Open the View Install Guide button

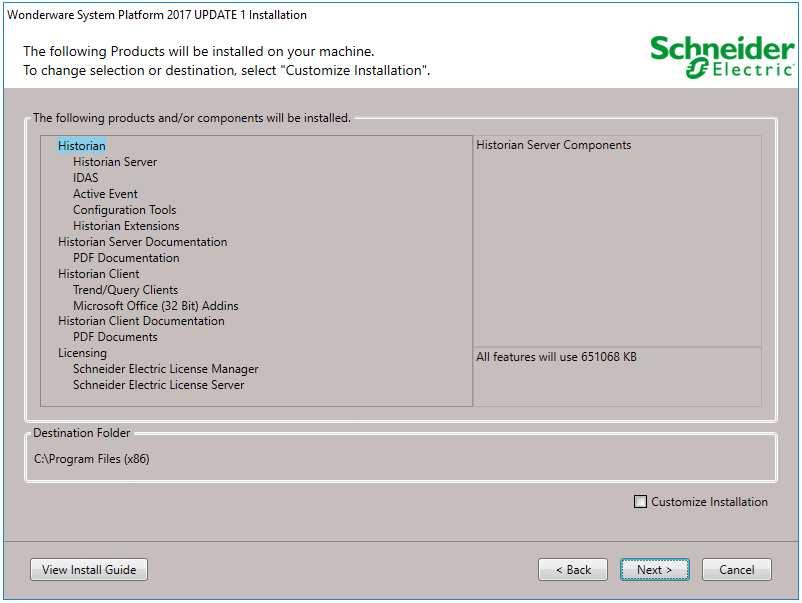(x=89, y=569)
